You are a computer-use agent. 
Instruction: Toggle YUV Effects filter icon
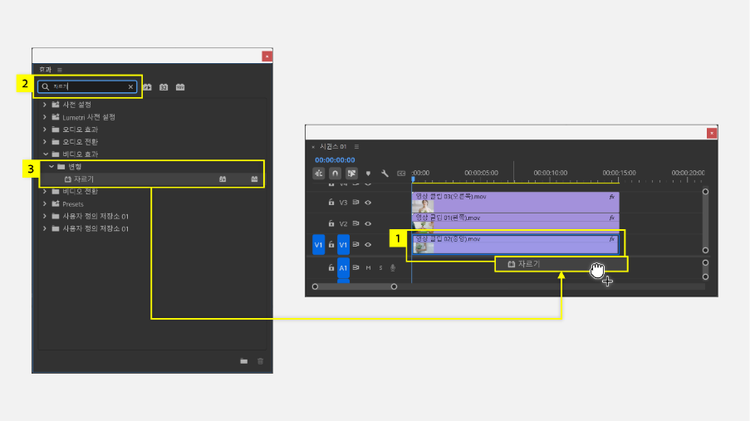(x=180, y=87)
